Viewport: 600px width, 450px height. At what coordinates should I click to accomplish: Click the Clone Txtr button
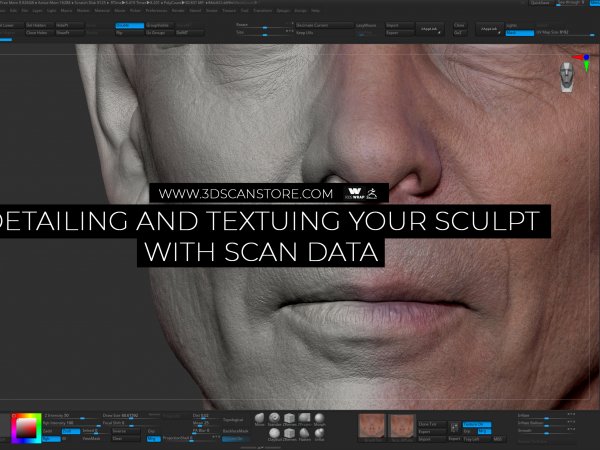pyautogui.click(x=432, y=424)
